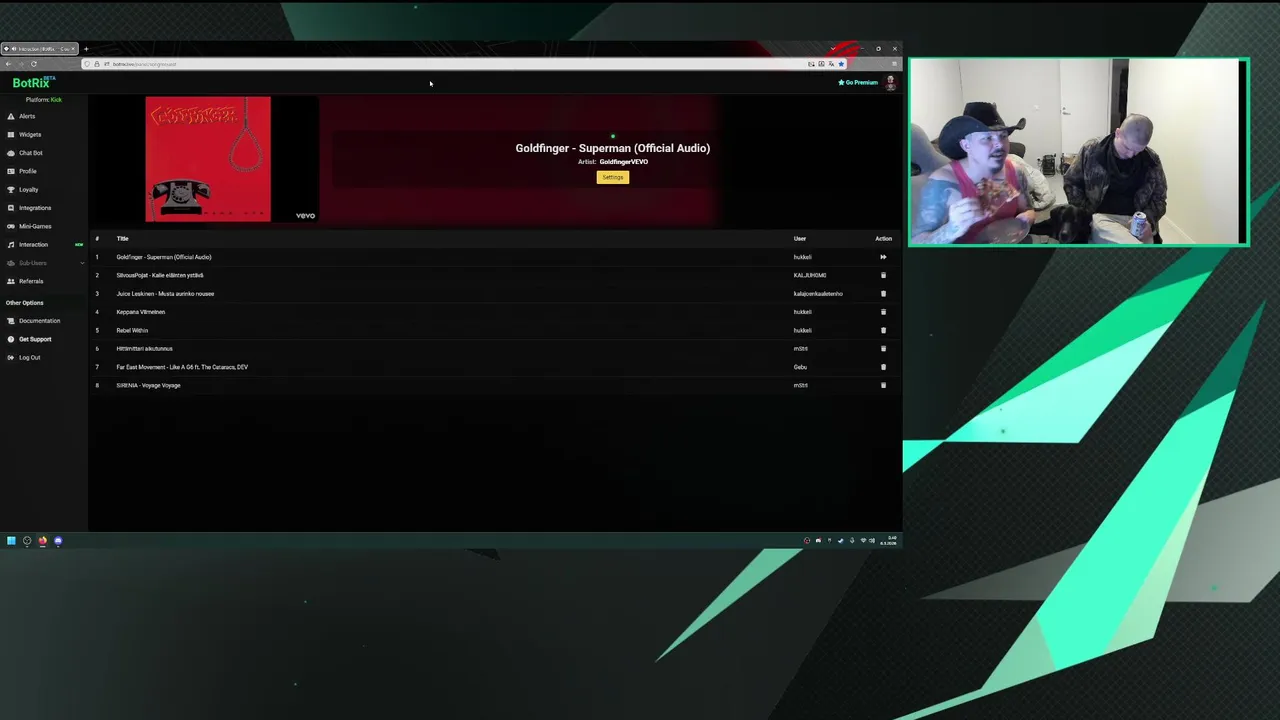
Task: Open Alerts in sidebar
Action: point(27,116)
